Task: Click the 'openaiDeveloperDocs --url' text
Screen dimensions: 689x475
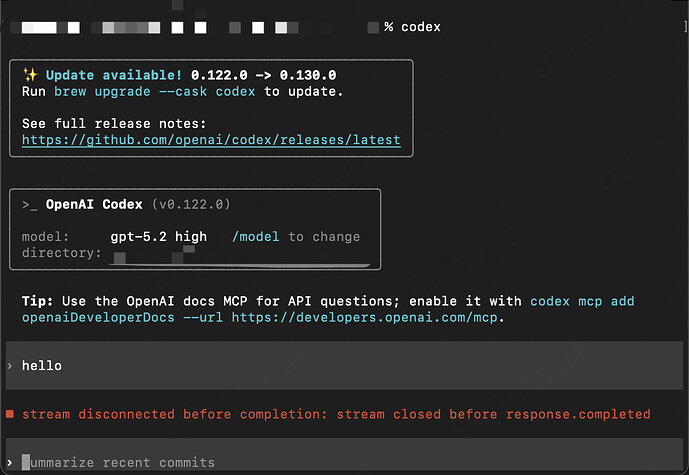Action: [x=122, y=317]
